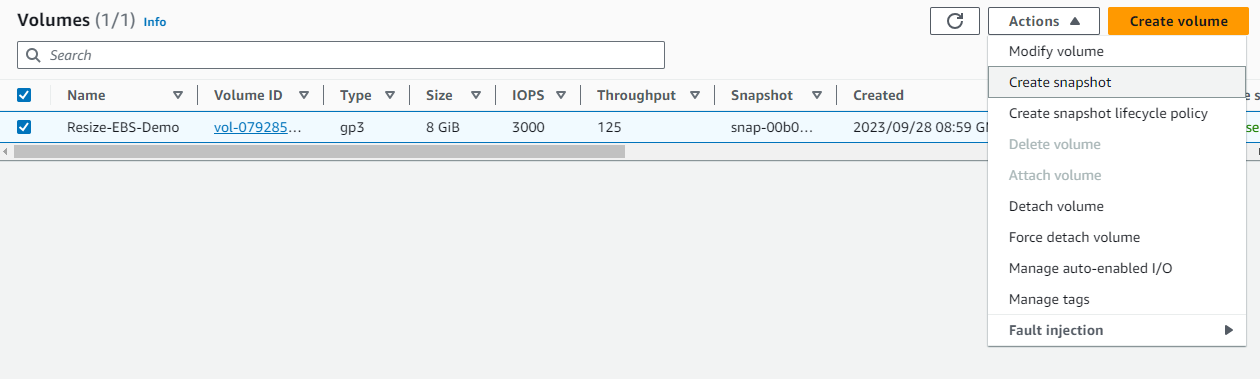Sort by Type column arrow
The height and width of the screenshot is (379, 1260).
click(391, 95)
